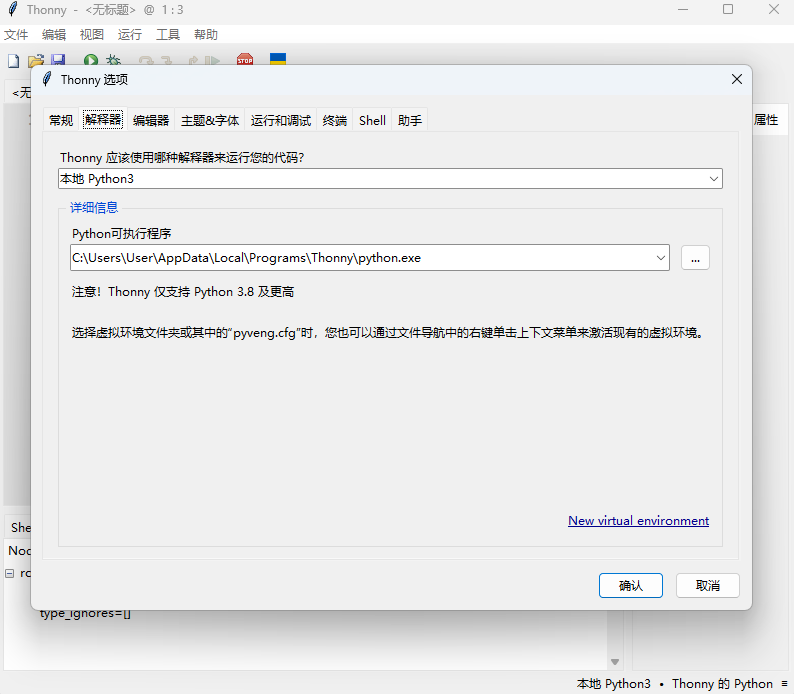Click the Save floppy disk icon
The height and width of the screenshot is (694, 794).
(58, 61)
